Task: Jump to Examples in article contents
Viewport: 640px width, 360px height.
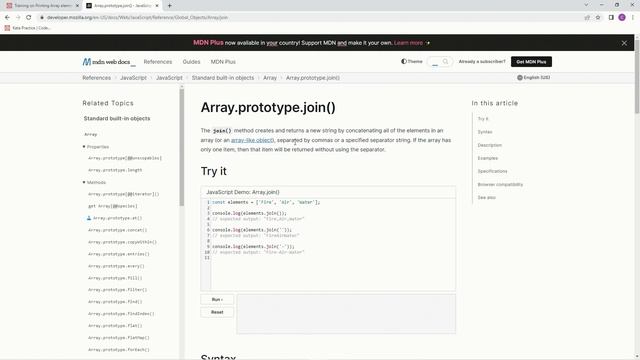Action: pos(488,158)
